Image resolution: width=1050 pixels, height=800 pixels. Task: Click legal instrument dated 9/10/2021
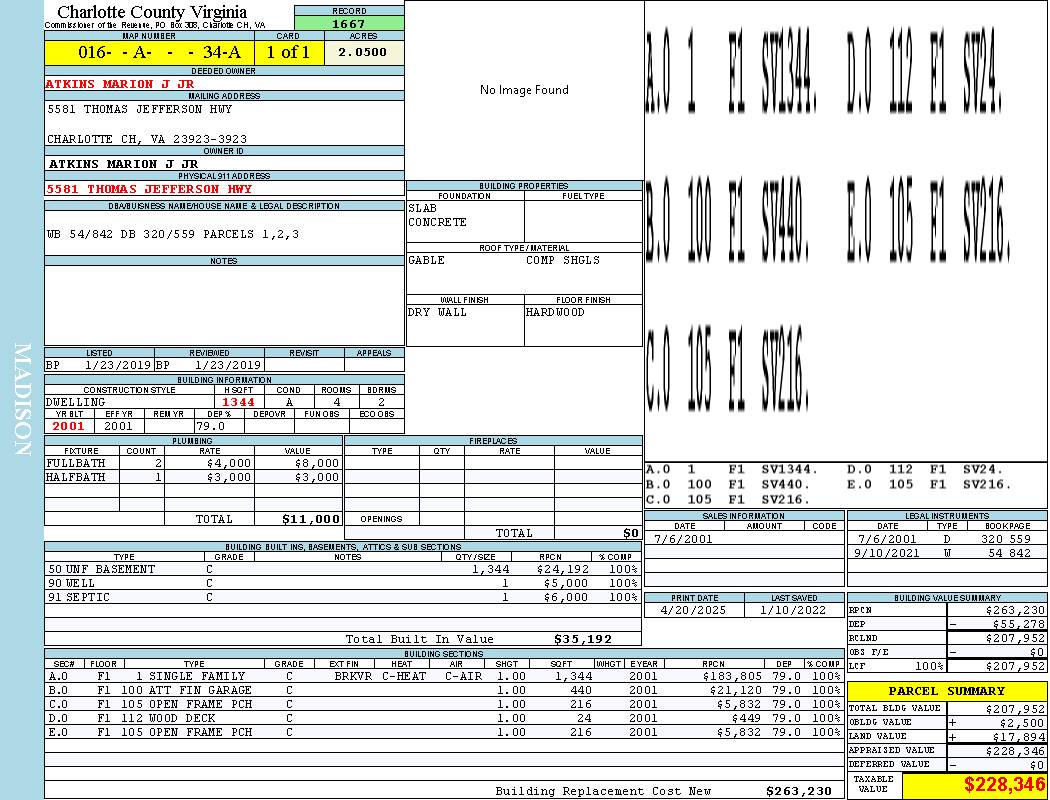click(887, 553)
